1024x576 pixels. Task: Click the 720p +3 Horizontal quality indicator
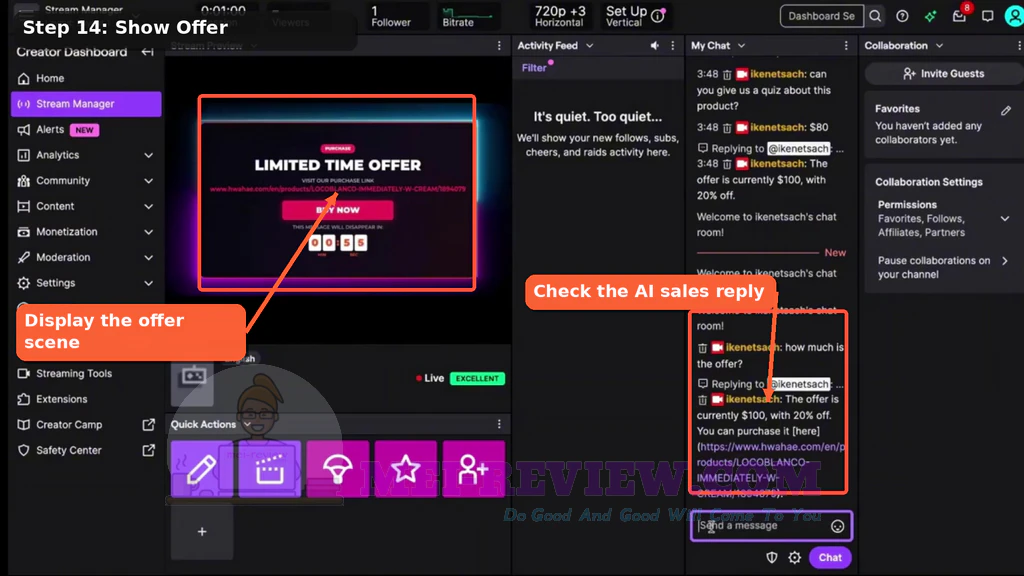click(560, 16)
